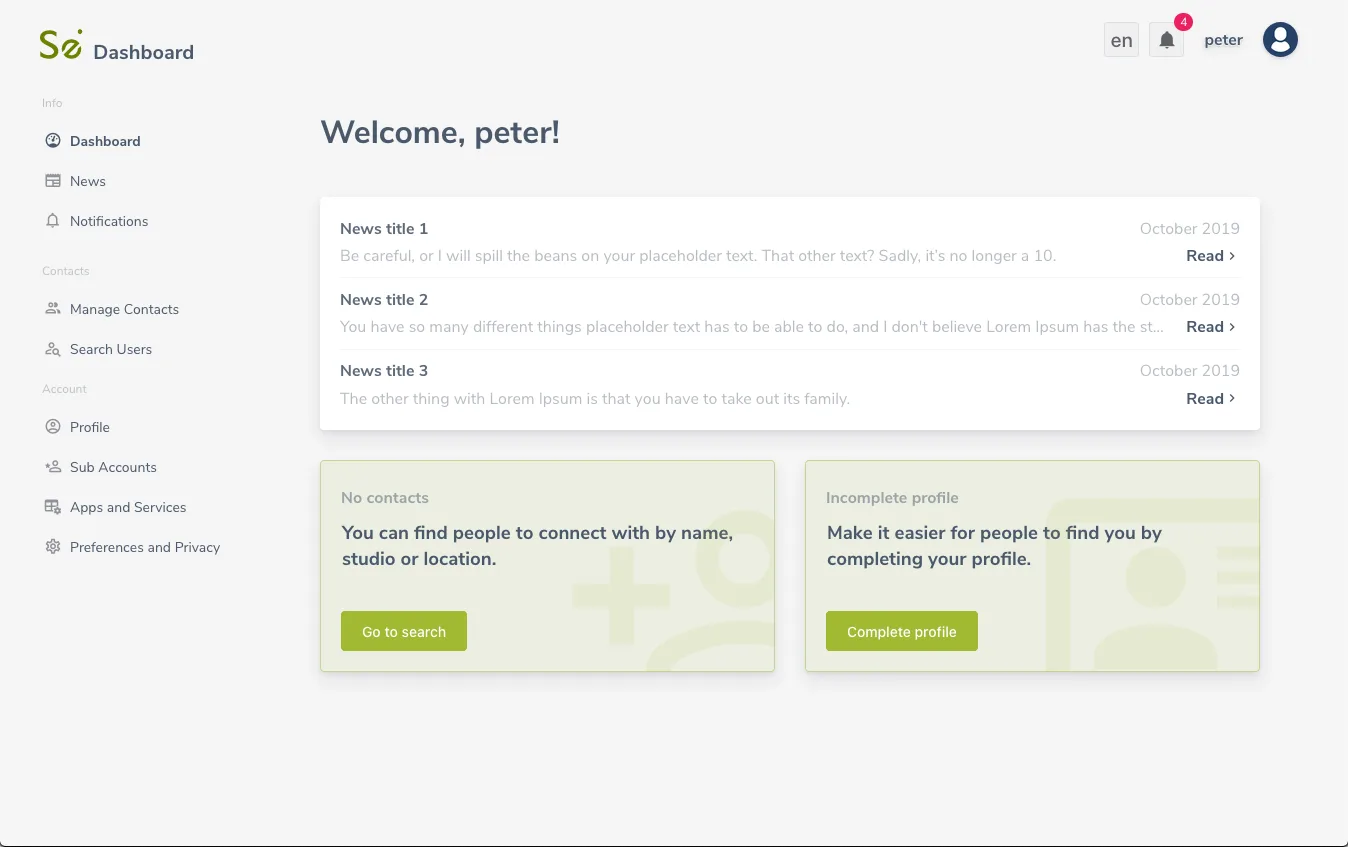The image size is (1348, 847).
Task: Open notifications bell in top header
Action: click(1166, 40)
